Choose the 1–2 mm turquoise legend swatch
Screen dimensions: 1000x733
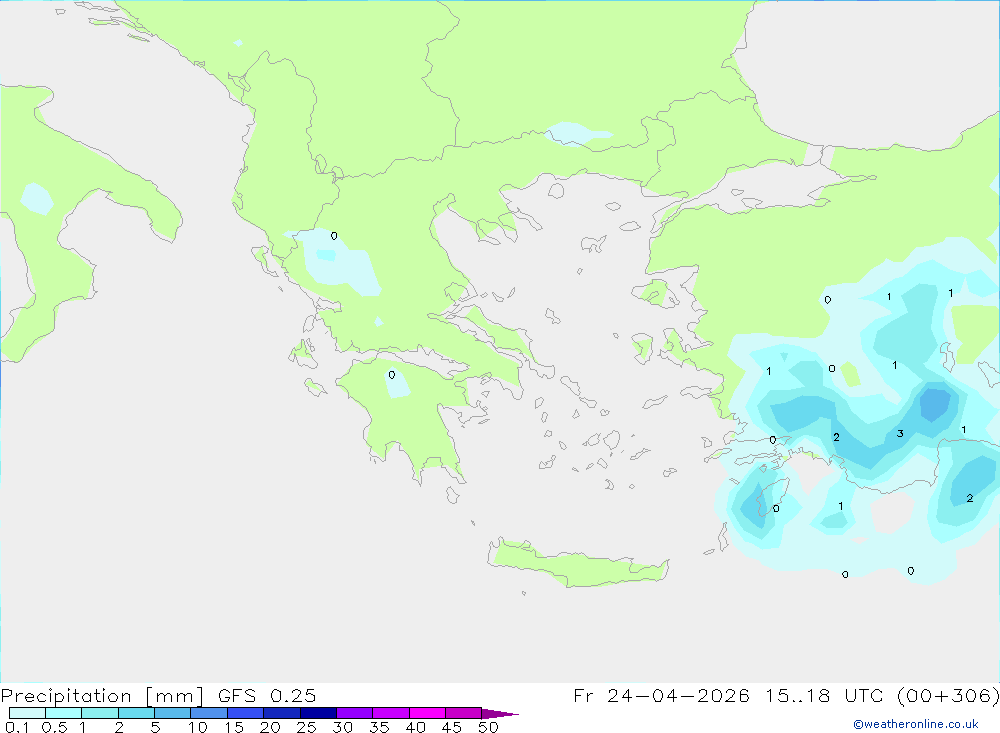99,713
